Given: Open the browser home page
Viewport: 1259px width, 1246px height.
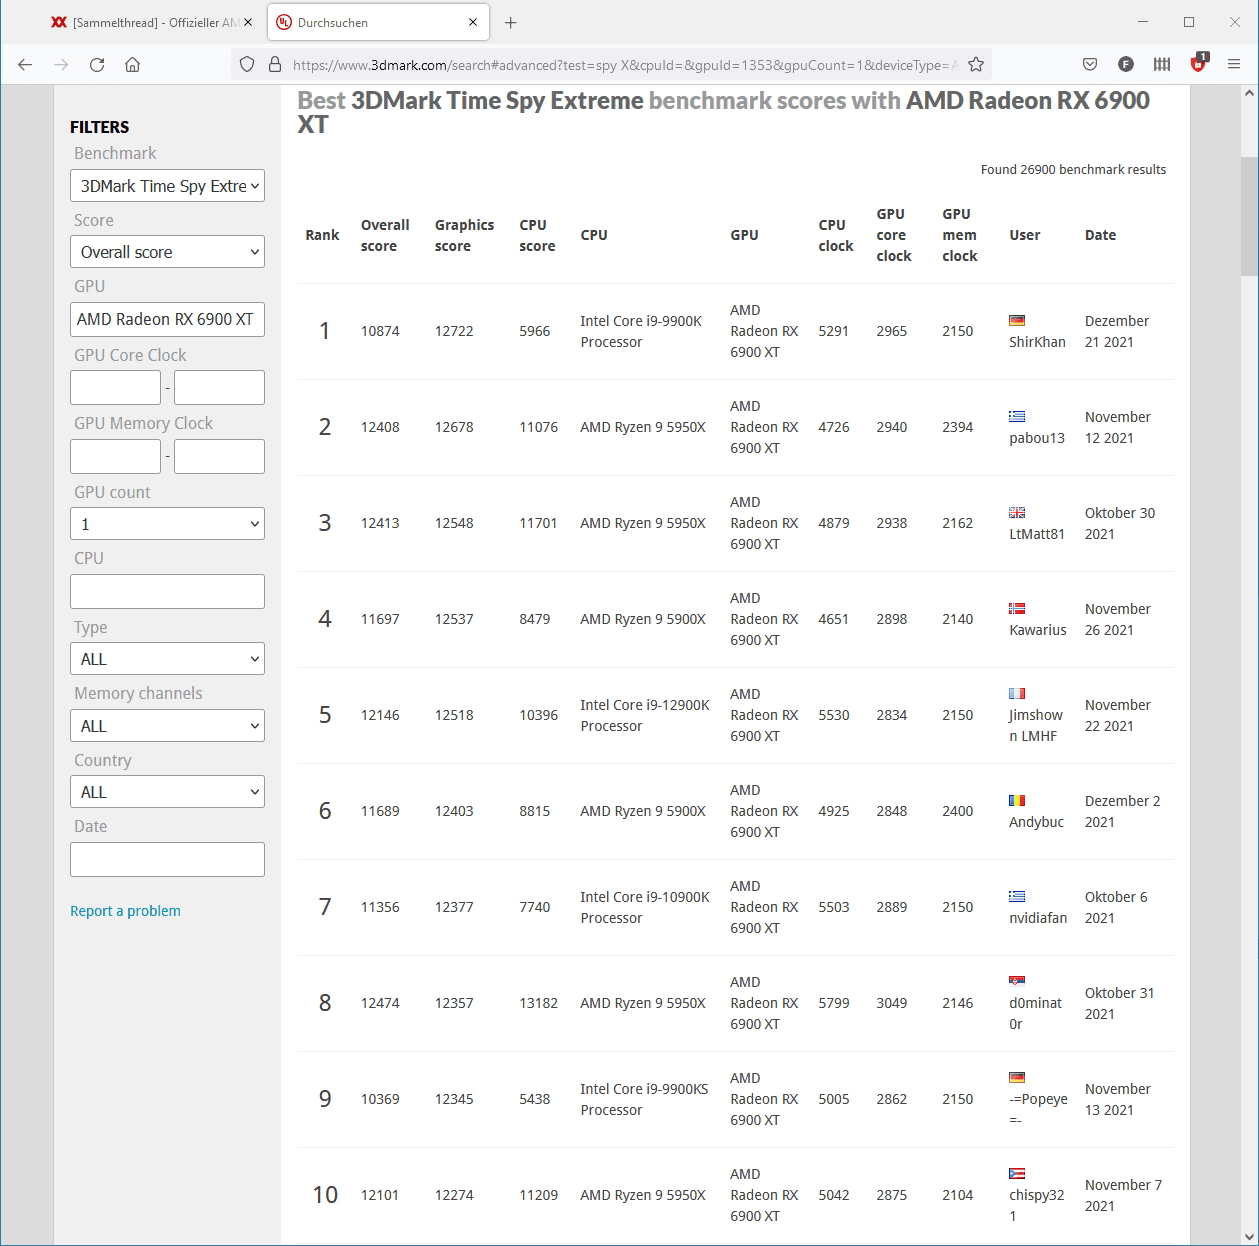Looking at the screenshot, I should click(132, 65).
